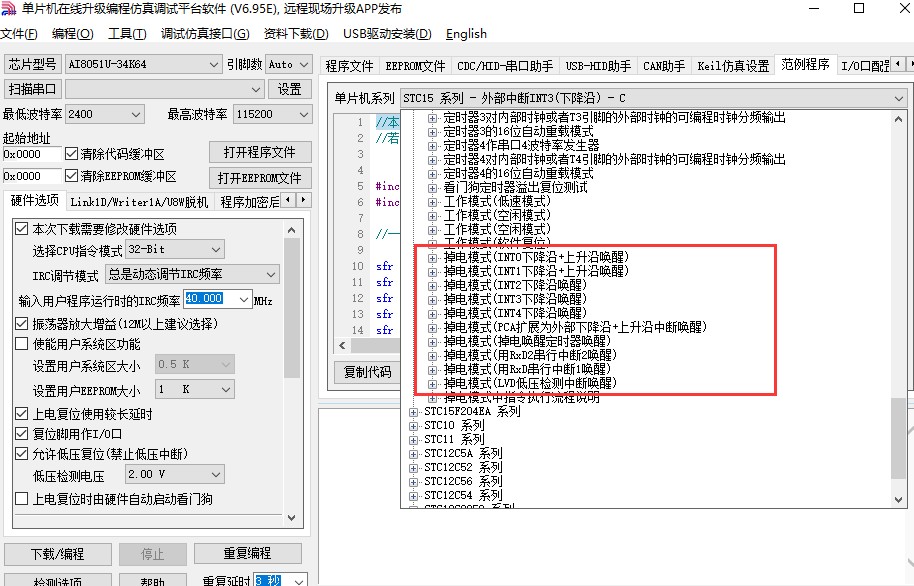This screenshot has width=914, height=586.
Task: Switch to EEPROM文件 tab
Action: point(415,66)
